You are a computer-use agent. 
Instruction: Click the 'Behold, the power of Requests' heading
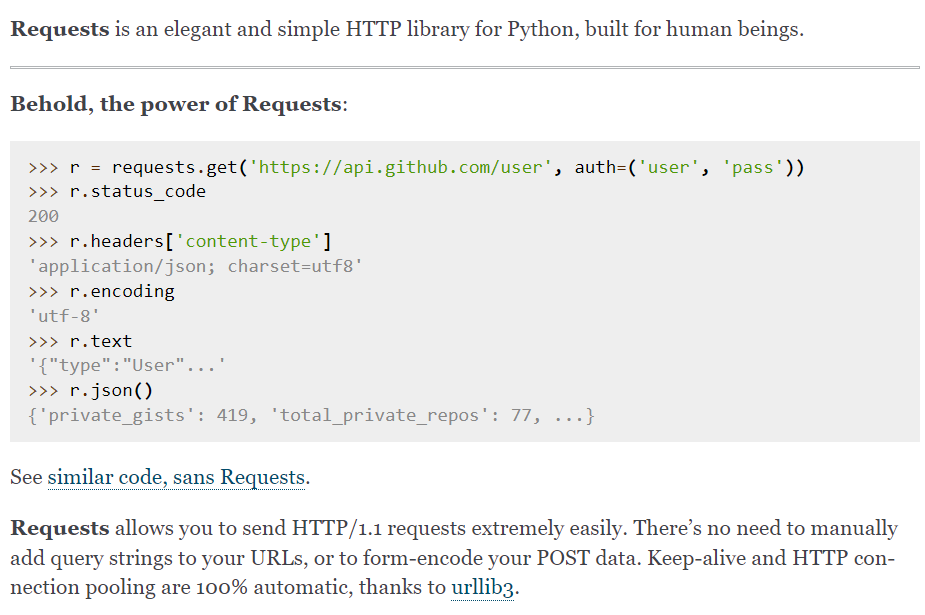pyautogui.click(x=179, y=104)
